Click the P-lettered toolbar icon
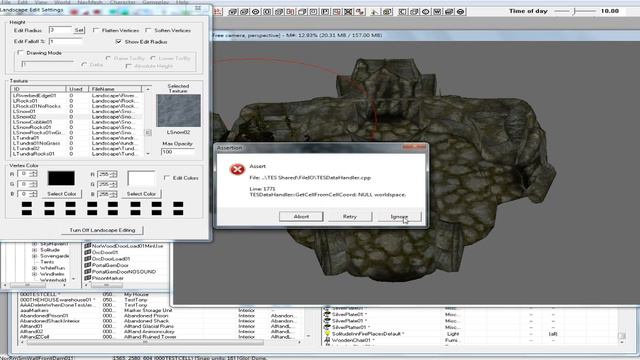The height and width of the screenshot is (360, 640). [x=325, y=12]
